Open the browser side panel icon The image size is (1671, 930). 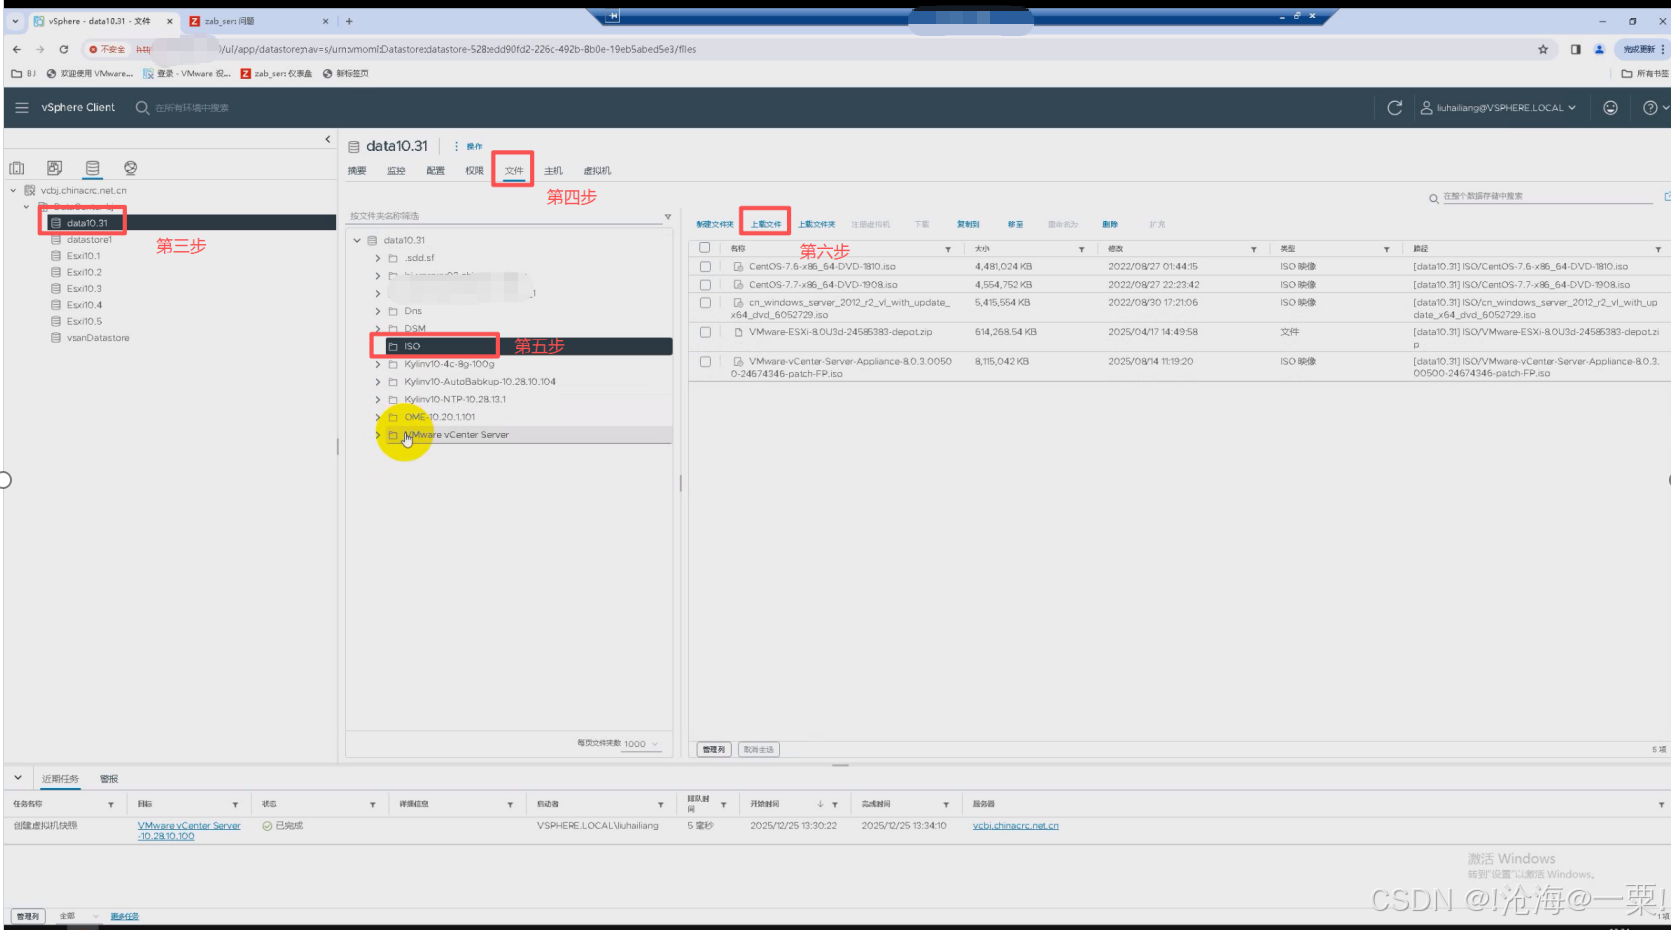(1575, 49)
